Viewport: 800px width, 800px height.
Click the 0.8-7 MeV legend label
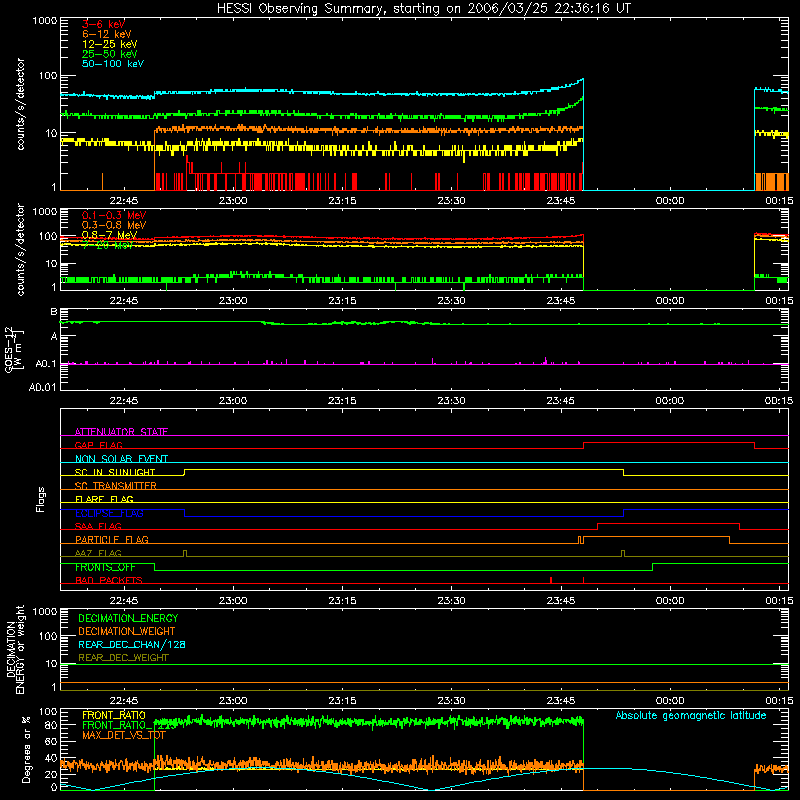pyautogui.click(x=109, y=235)
